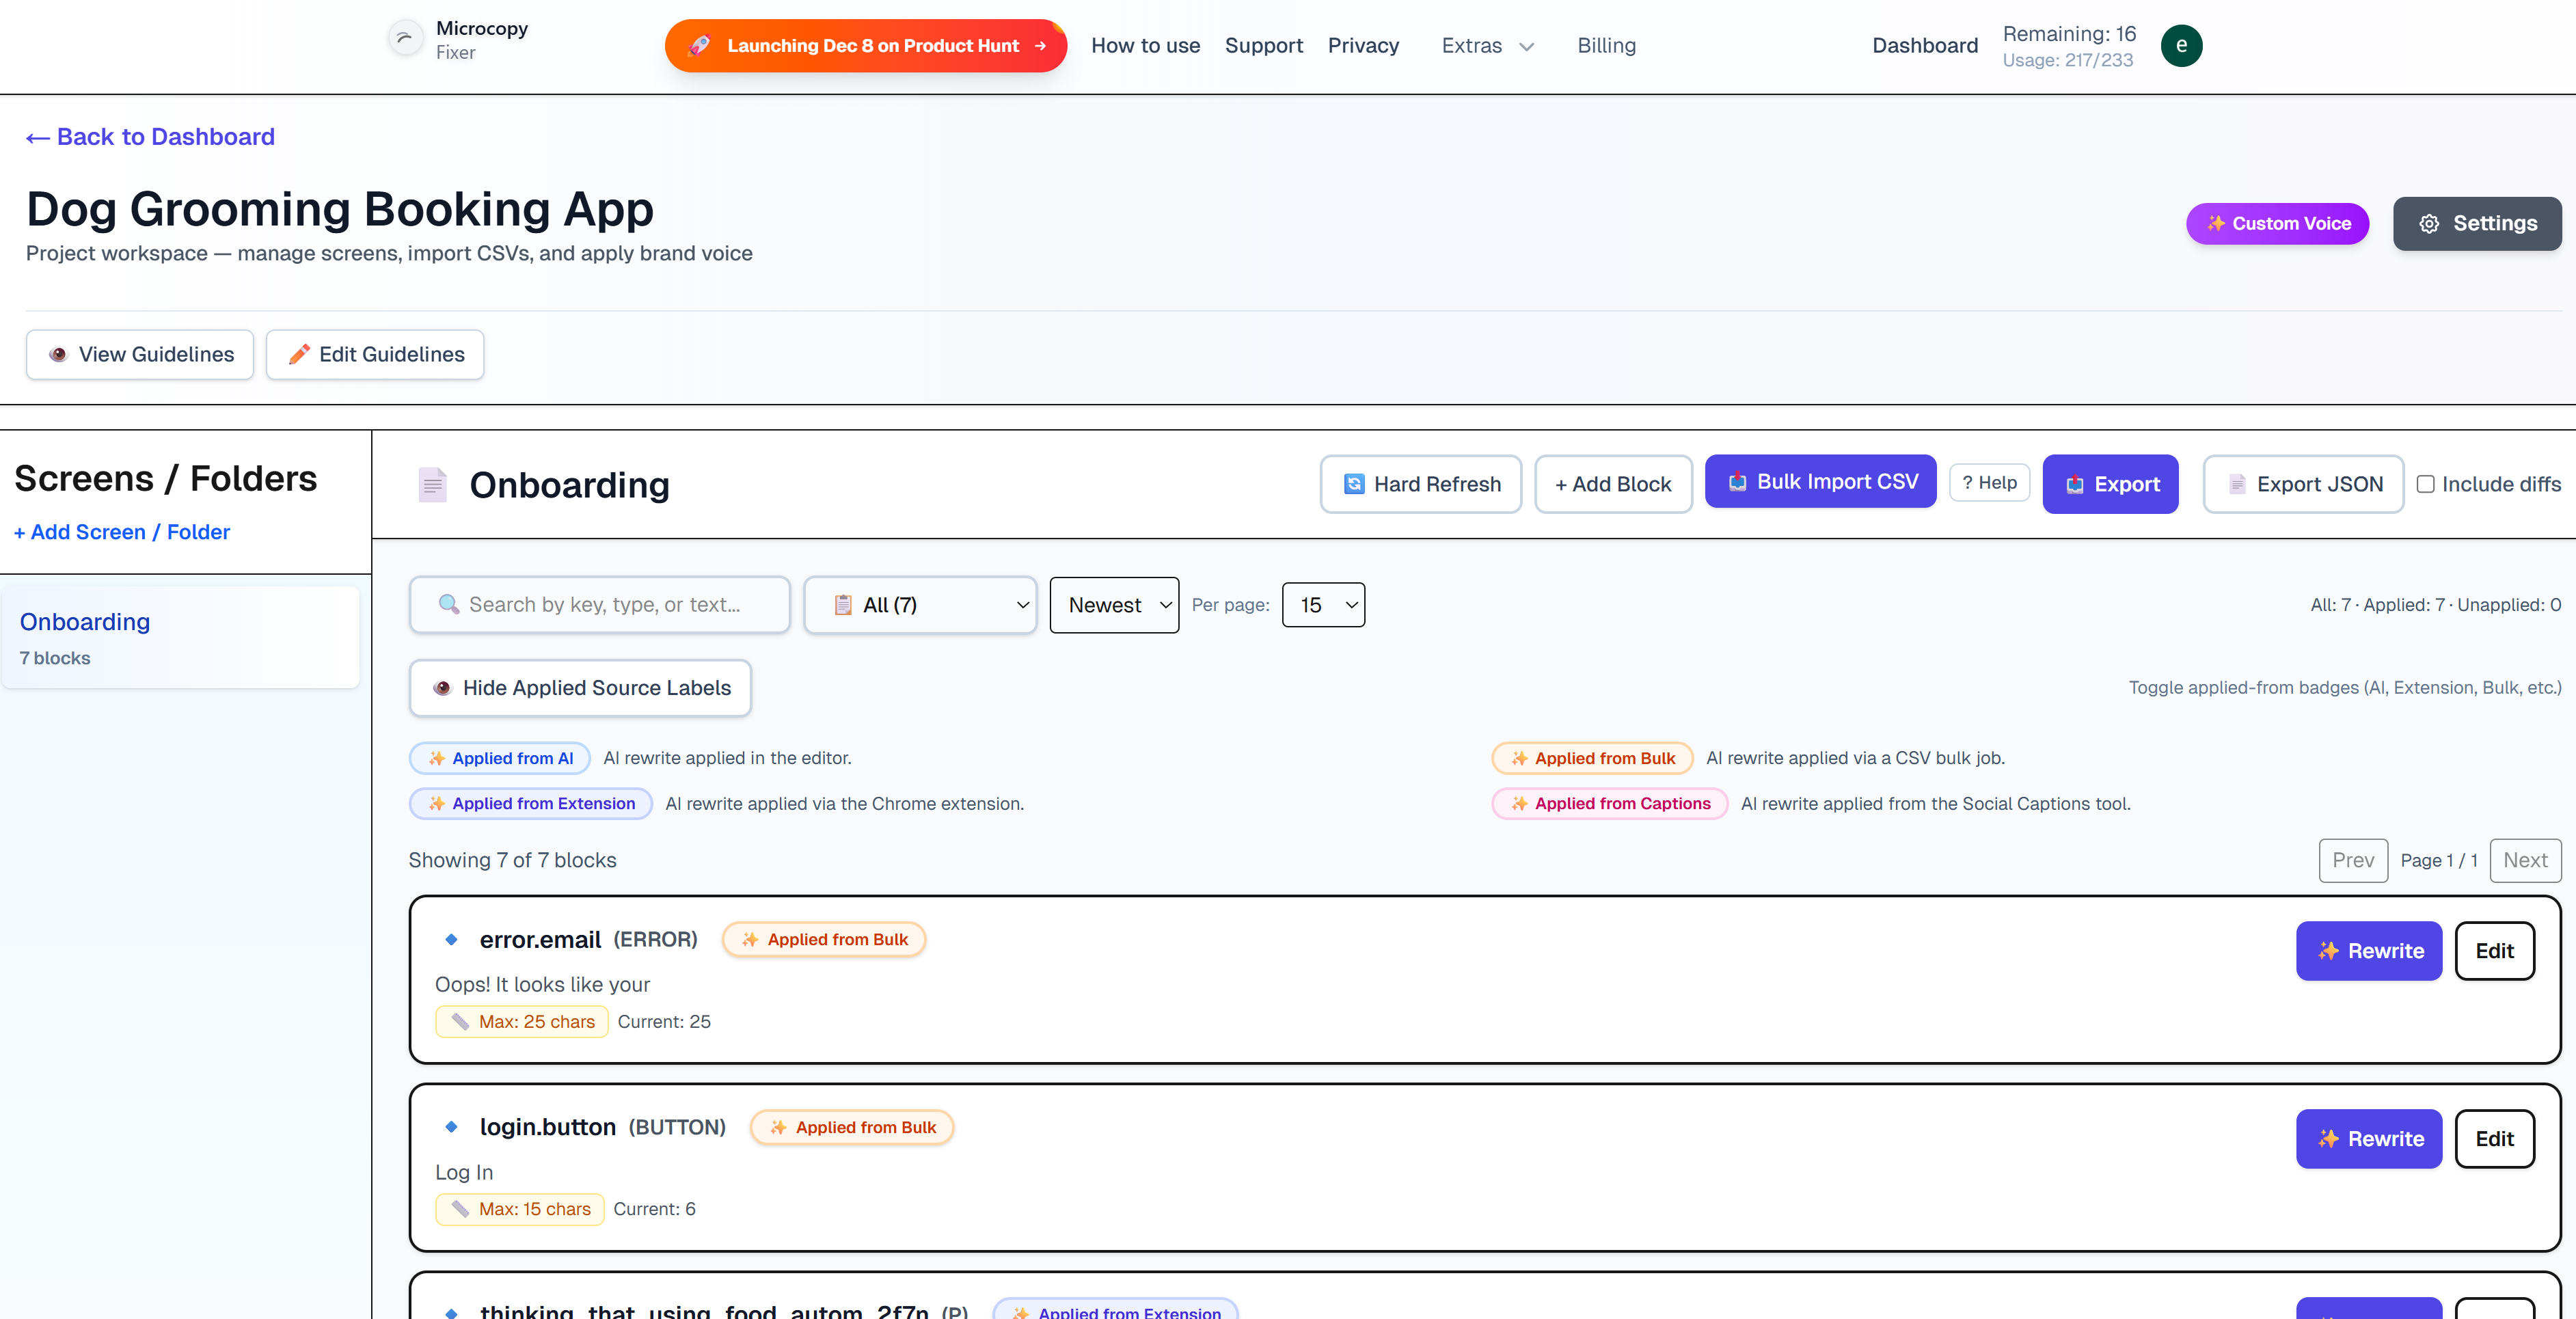2576x1319 pixels.
Task: Enable the Include diffs checkbox
Action: pyautogui.click(x=2425, y=484)
